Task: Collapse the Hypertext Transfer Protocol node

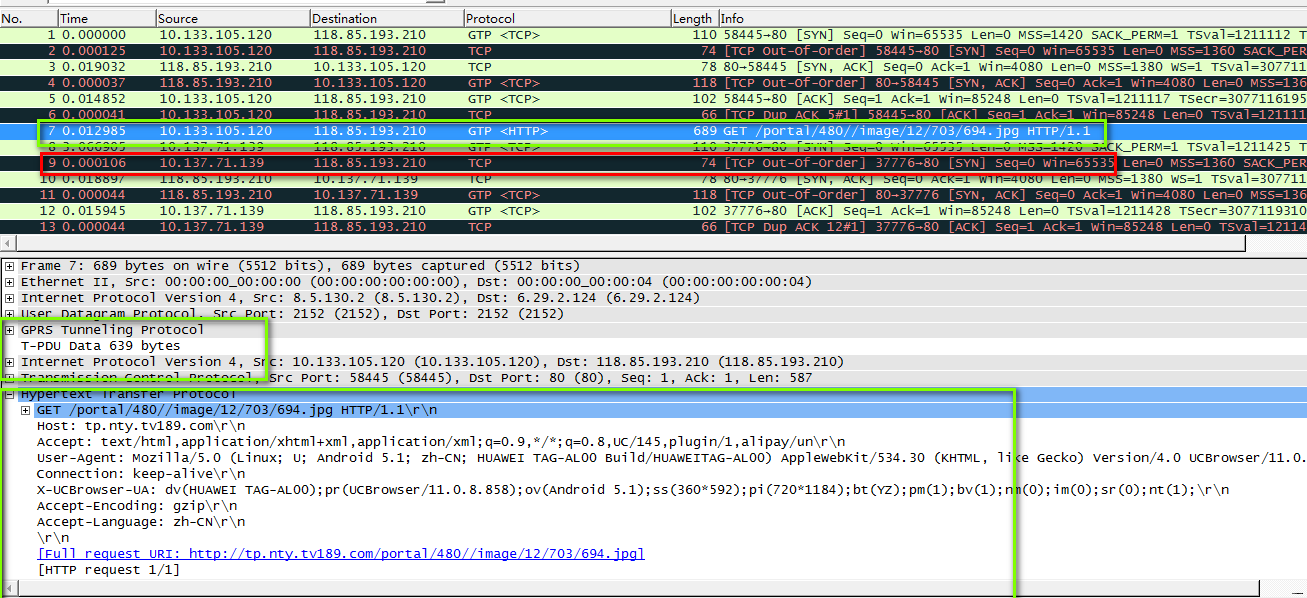Action: 10,394
